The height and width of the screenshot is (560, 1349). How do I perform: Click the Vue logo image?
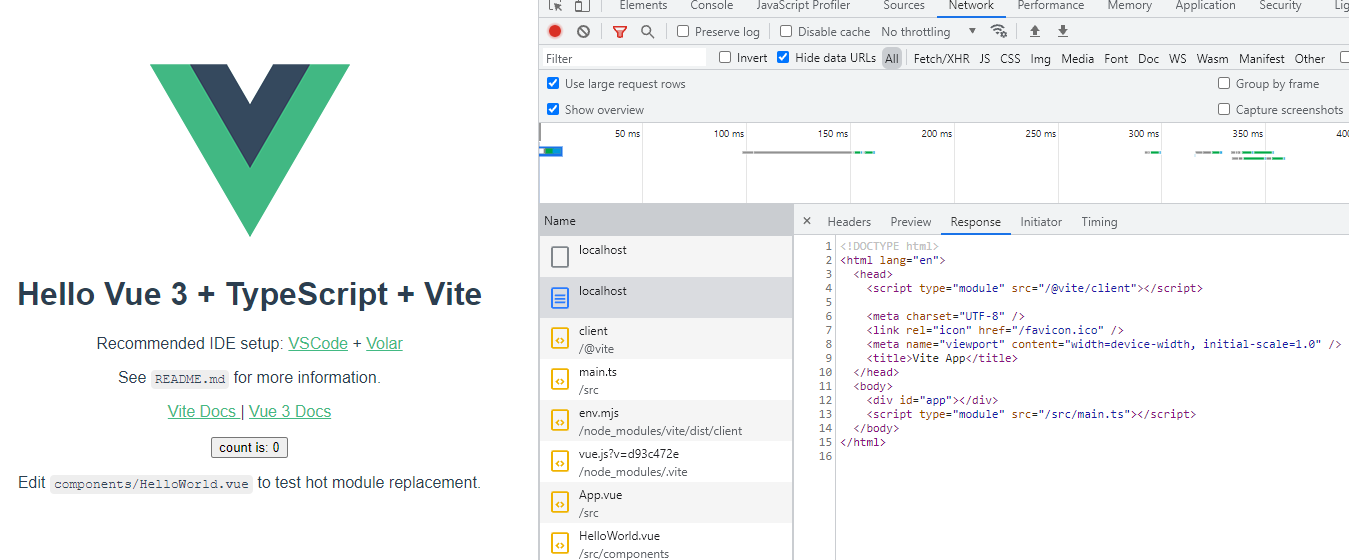click(x=250, y=150)
